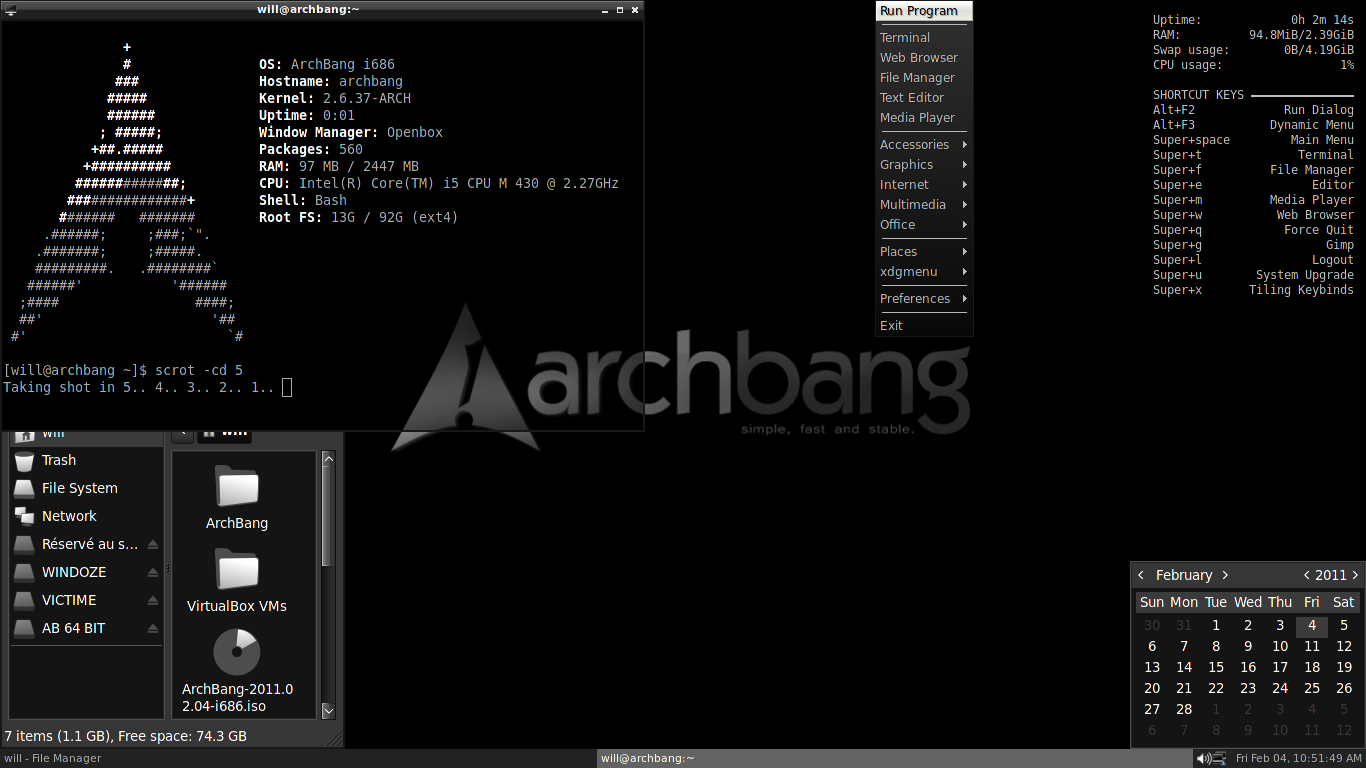Viewport: 1366px width, 768px height.
Task: Expand the Office submenu
Action: point(924,224)
